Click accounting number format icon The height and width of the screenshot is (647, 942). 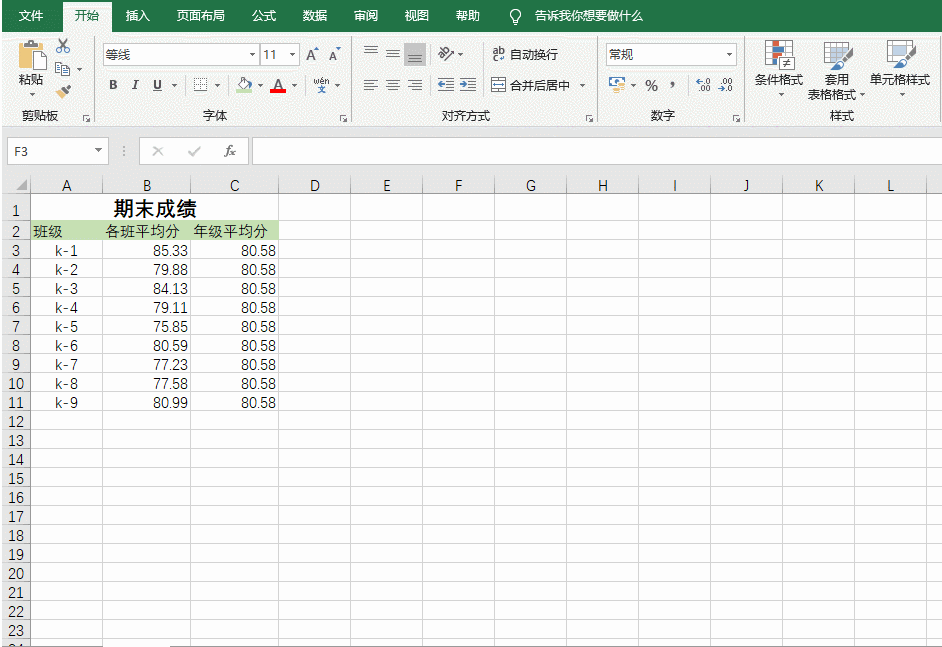[x=616, y=85]
